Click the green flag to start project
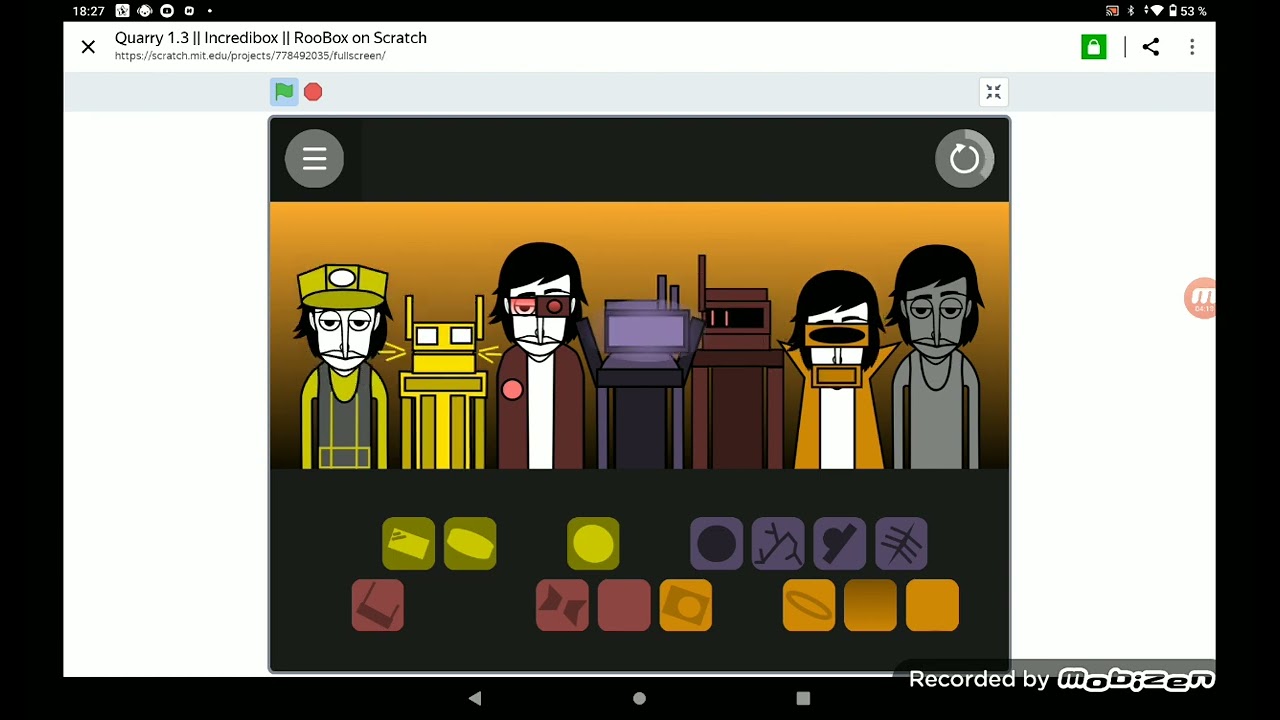Viewport: 1280px width, 720px height. [284, 92]
